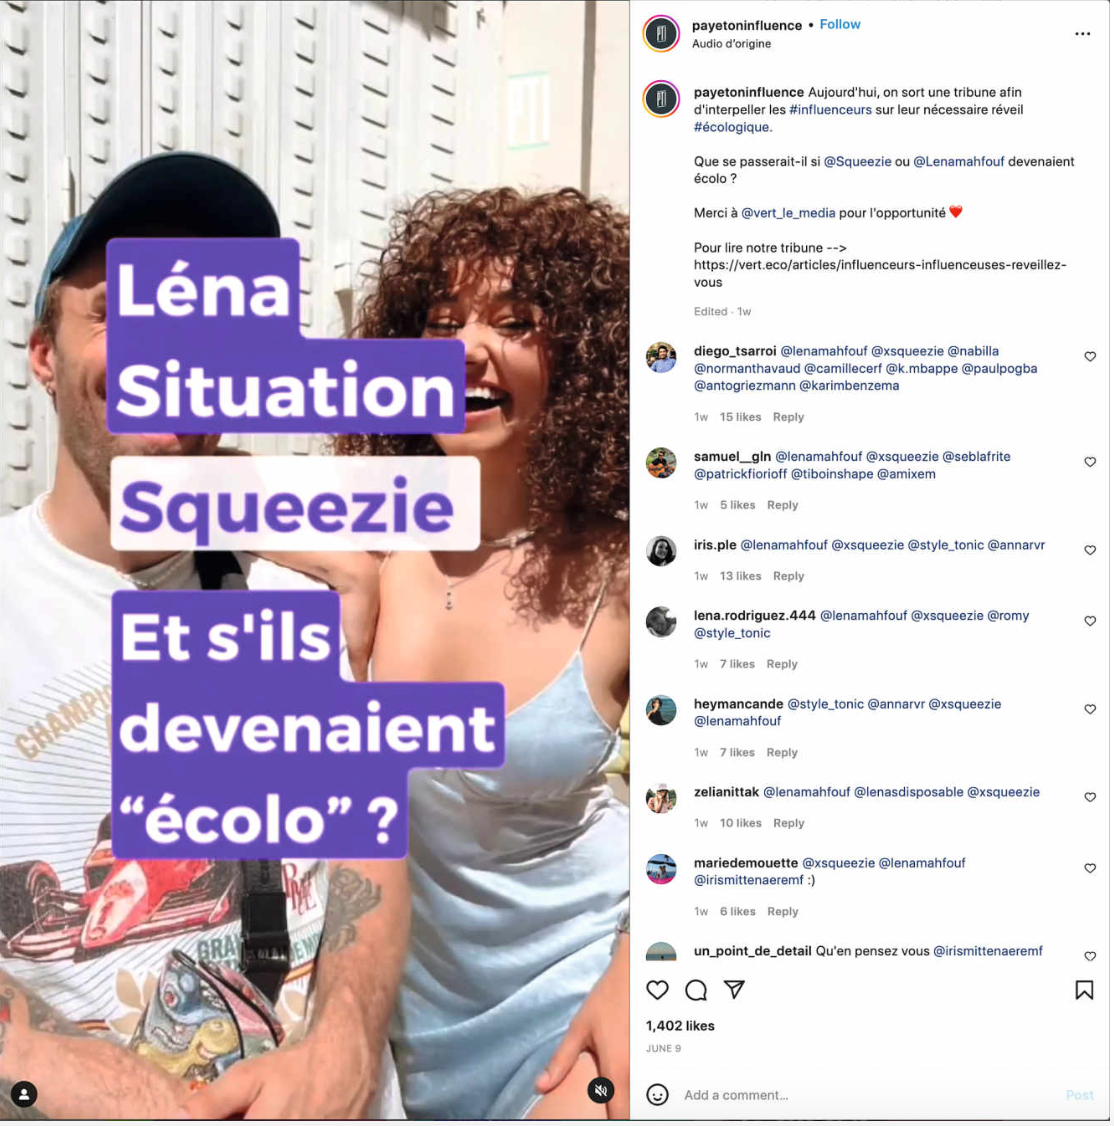
Task: Open the @vert_le_media profile mention
Action: tap(789, 213)
